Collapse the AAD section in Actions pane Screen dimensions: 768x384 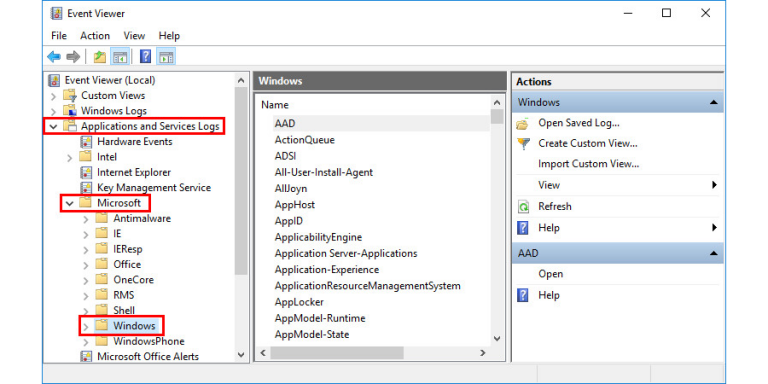click(x=713, y=253)
